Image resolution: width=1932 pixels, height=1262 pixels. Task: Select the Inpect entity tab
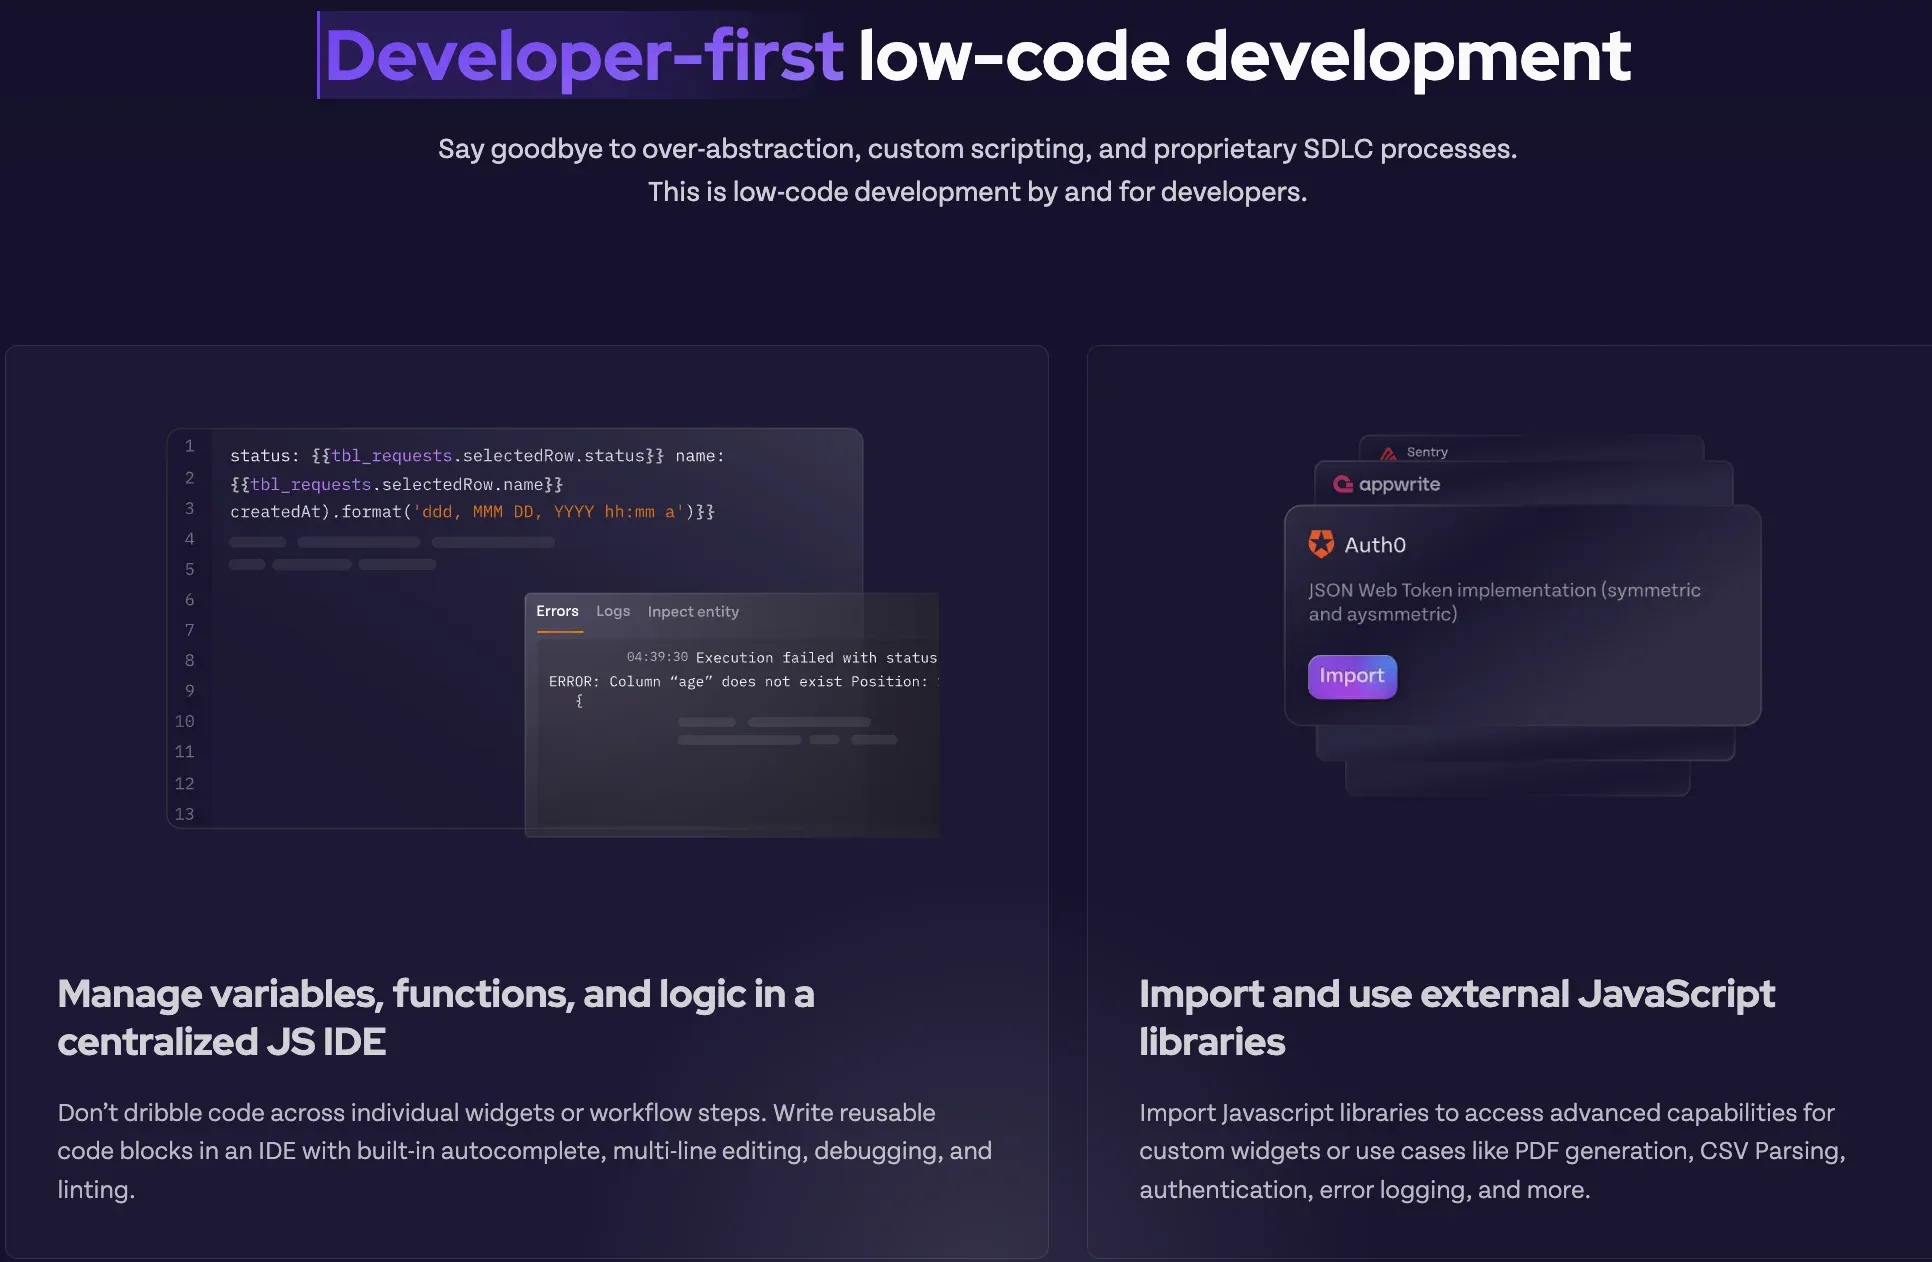[693, 612]
